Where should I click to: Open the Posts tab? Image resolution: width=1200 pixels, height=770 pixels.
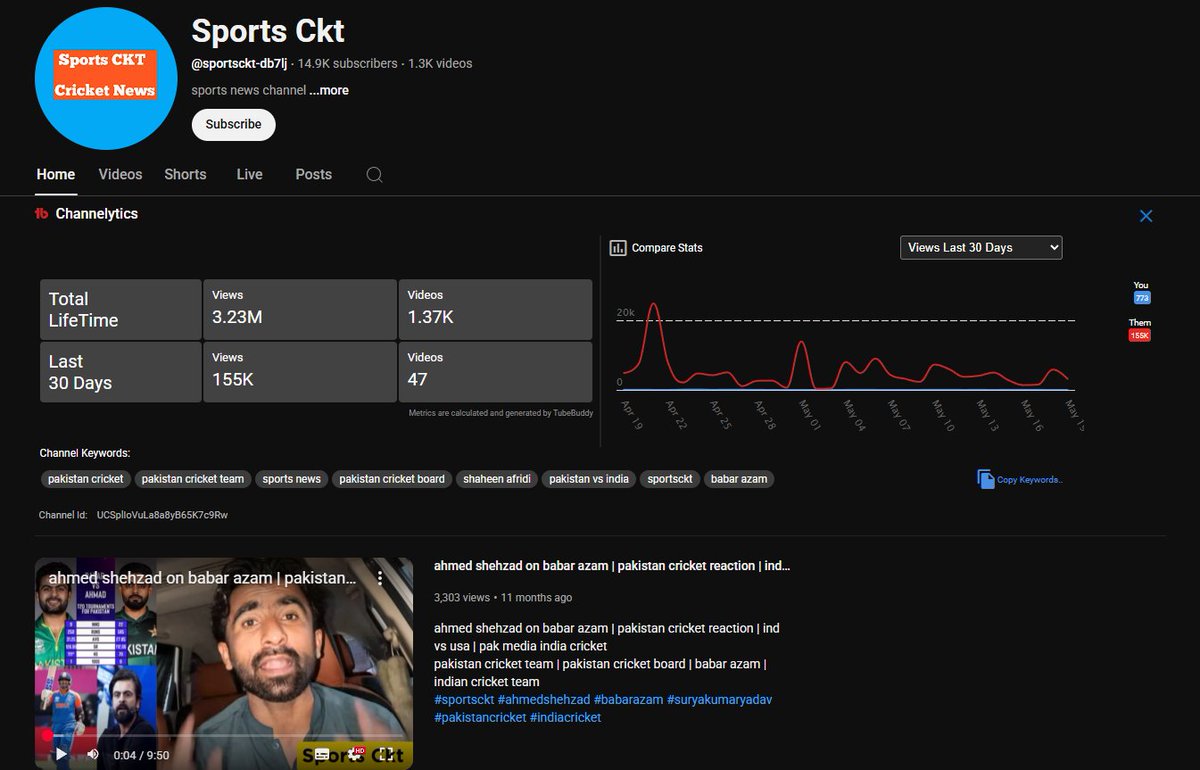coord(313,174)
